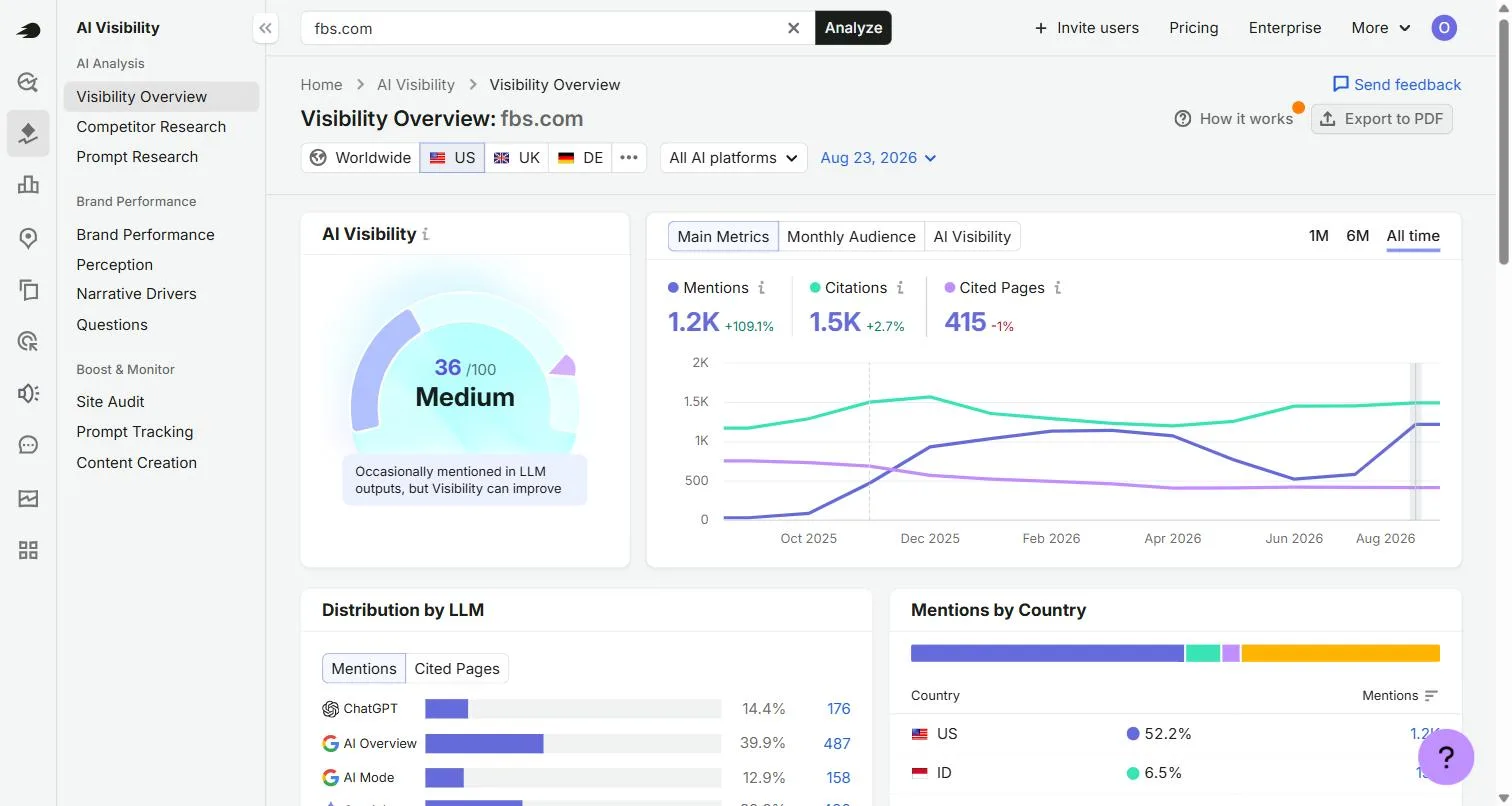Show more regions with ellipsis button
Viewport: 1512px width, 806px height.
[628, 158]
